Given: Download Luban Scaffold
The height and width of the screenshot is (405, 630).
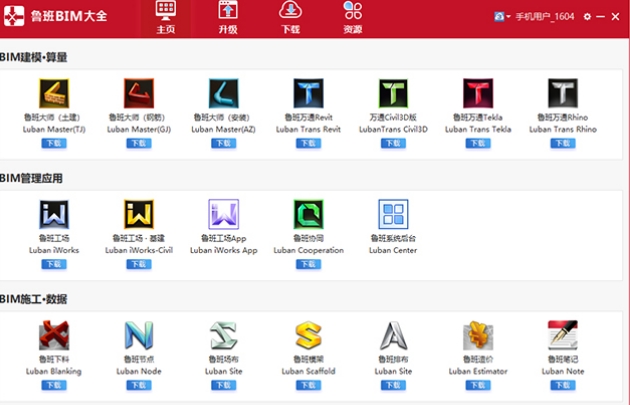Looking at the screenshot, I should coord(308,385).
